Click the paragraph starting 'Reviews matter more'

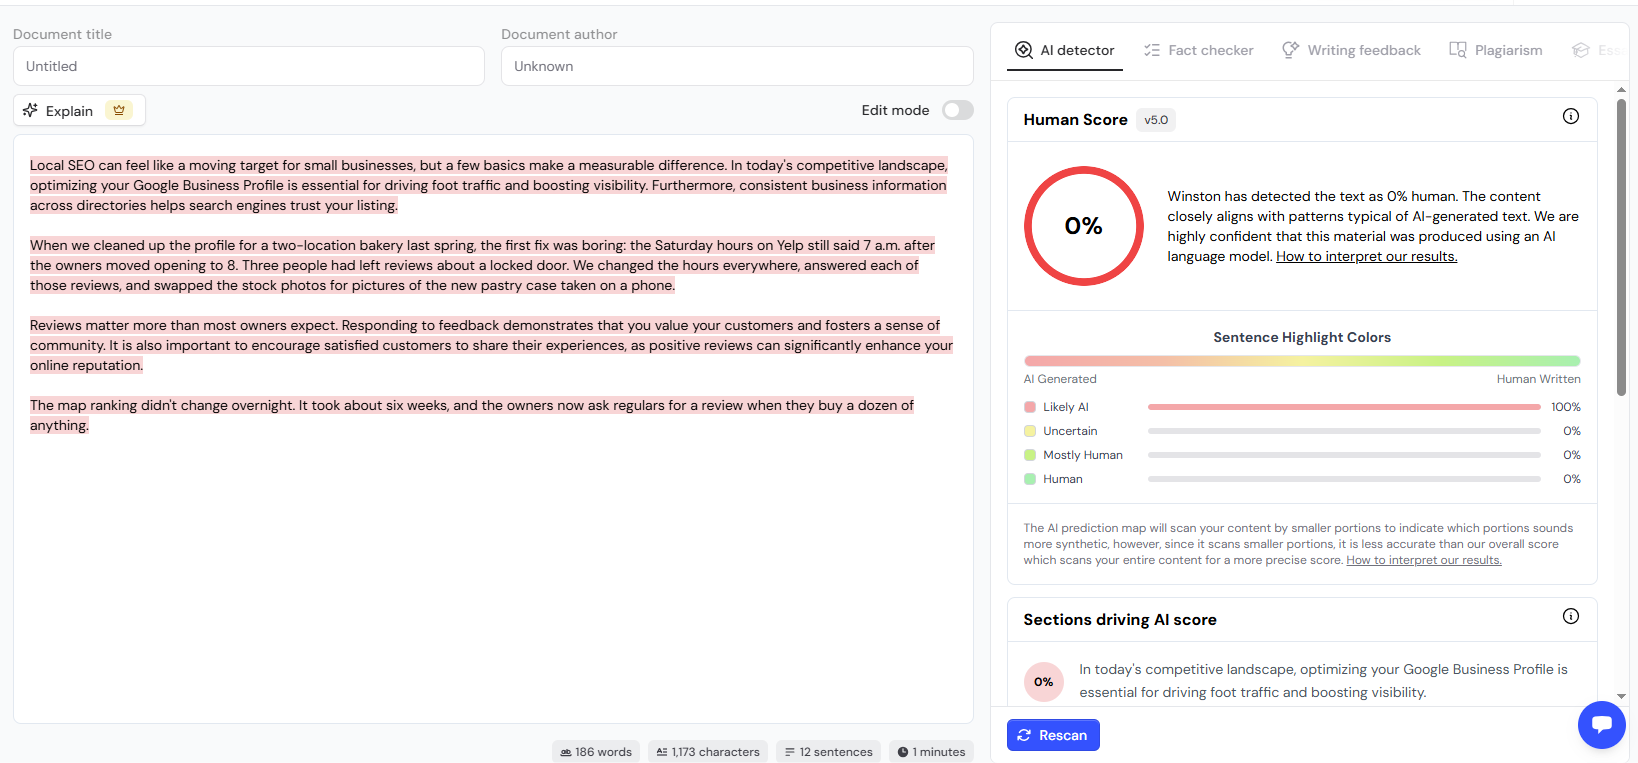tap(491, 345)
